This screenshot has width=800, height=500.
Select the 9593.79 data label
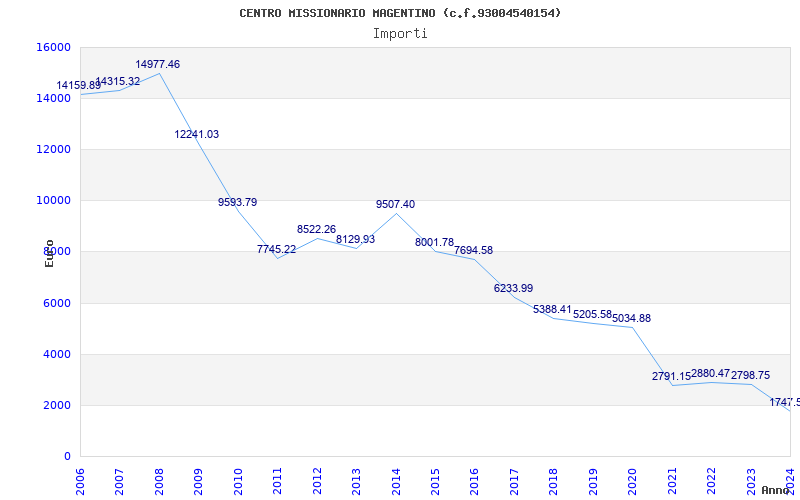(238, 202)
